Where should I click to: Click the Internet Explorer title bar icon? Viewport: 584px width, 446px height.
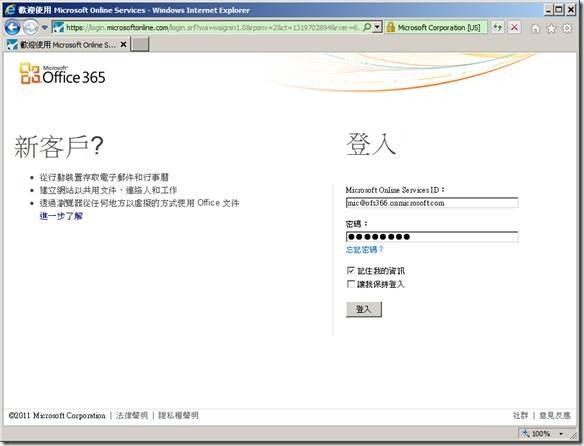(10, 10)
